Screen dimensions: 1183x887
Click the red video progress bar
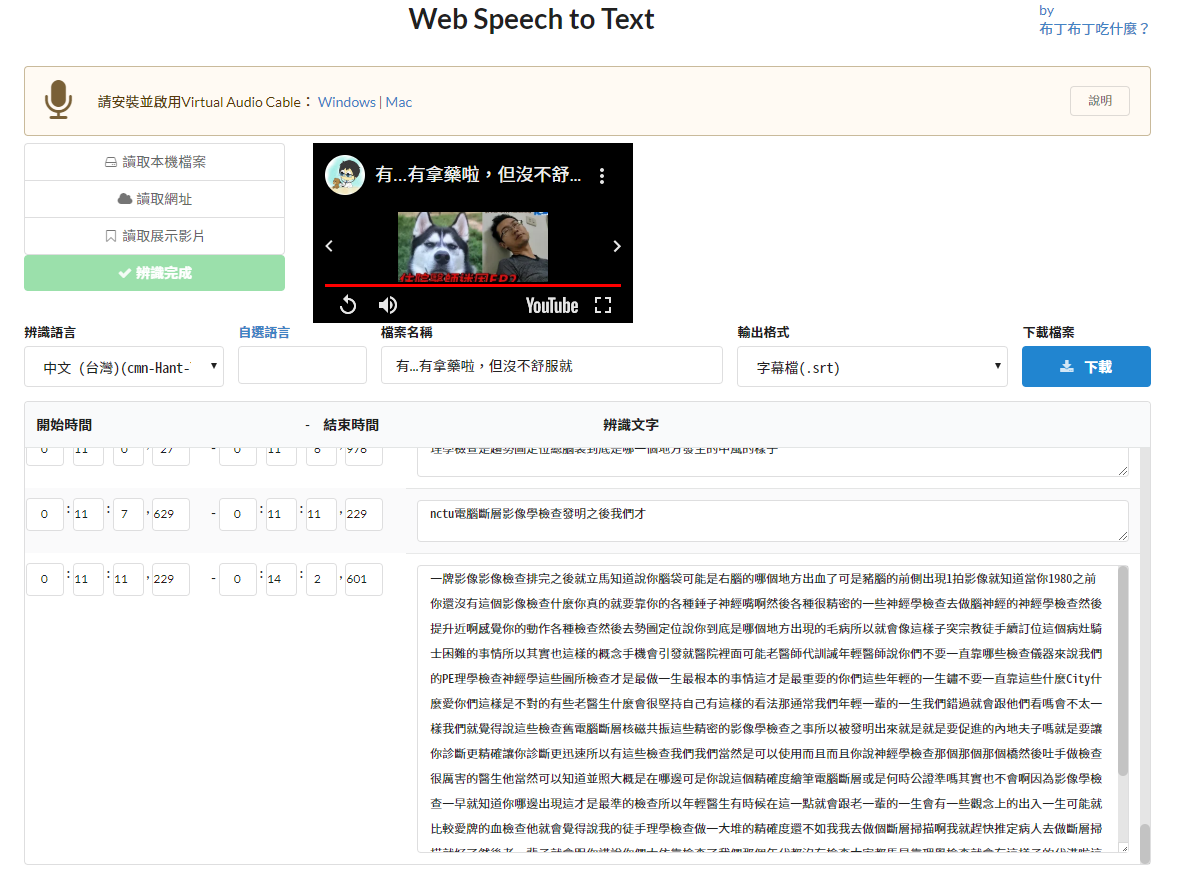point(473,285)
